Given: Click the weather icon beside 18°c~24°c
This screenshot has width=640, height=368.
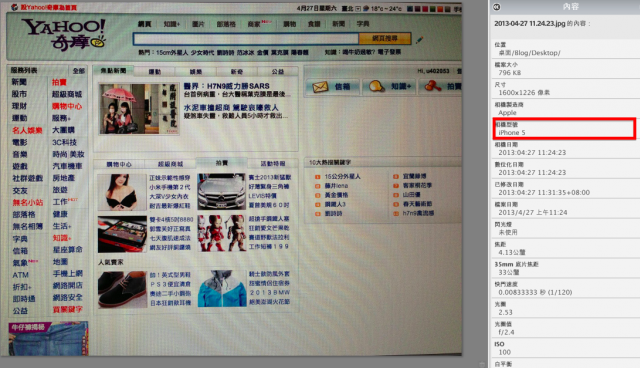Looking at the screenshot, I should pyautogui.click(x=366, y=9).
